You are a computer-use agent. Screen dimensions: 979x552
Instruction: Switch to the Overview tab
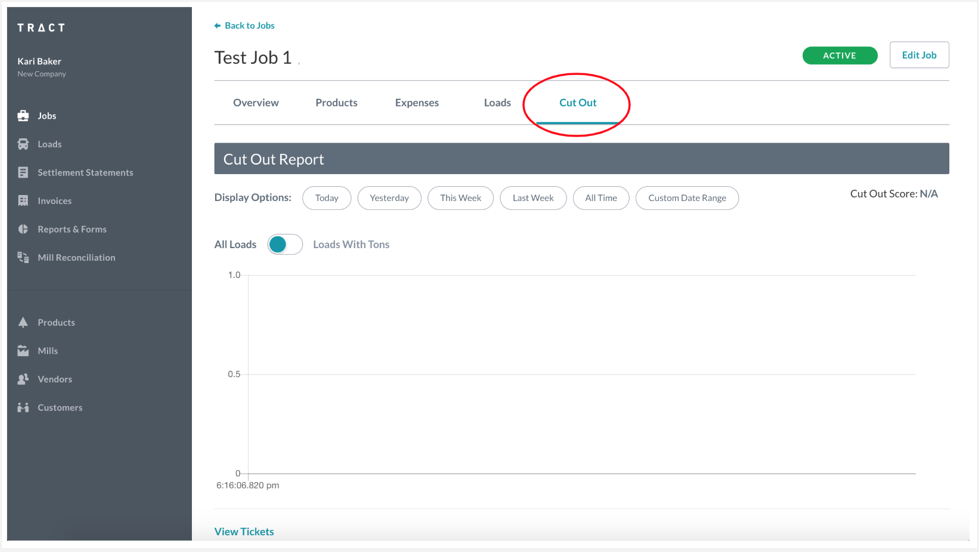point(256,103)
